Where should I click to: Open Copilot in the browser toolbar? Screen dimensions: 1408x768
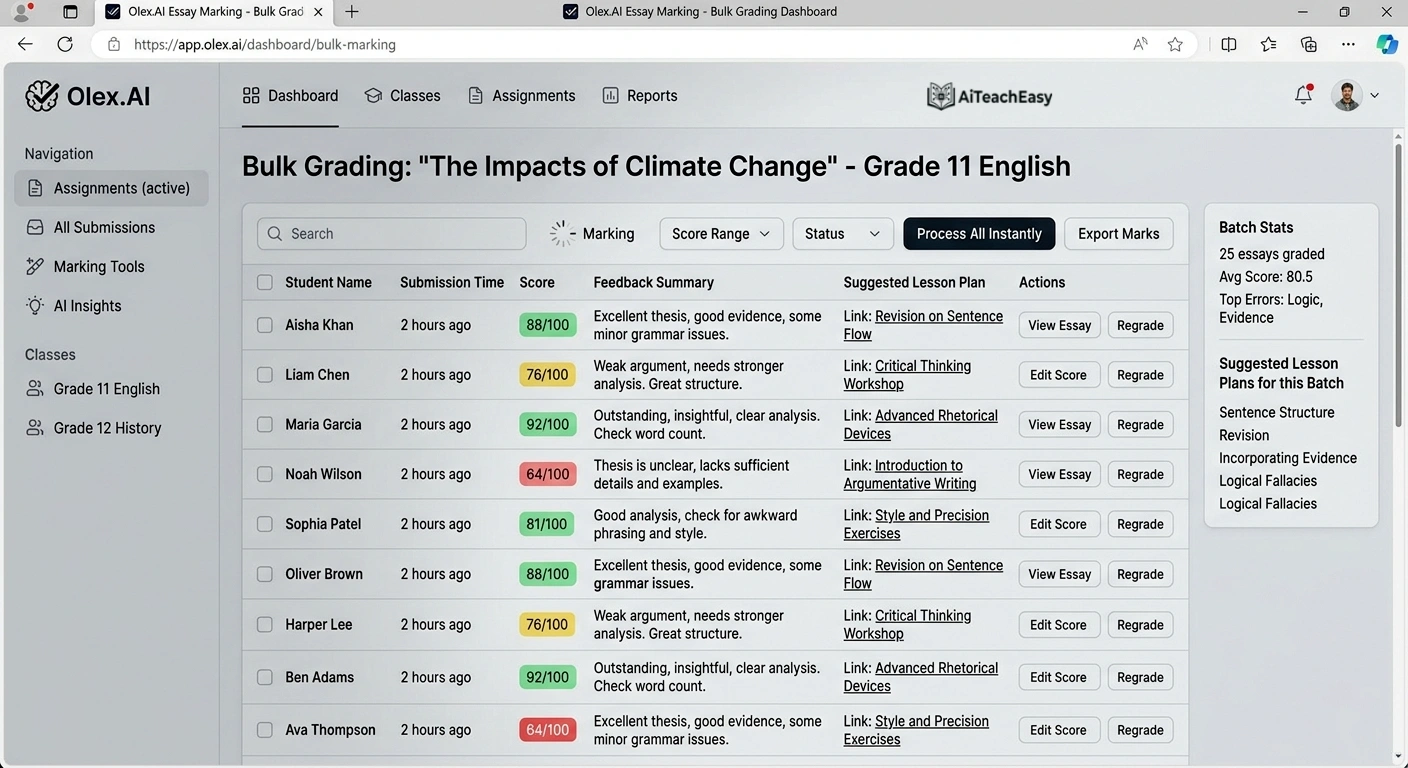point(1386,44)
